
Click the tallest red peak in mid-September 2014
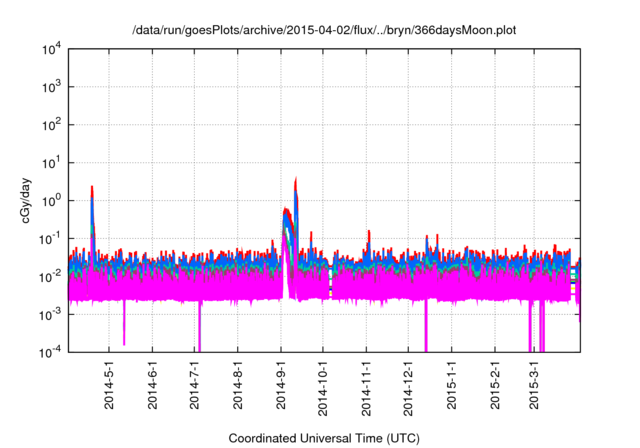pos(296,180)
